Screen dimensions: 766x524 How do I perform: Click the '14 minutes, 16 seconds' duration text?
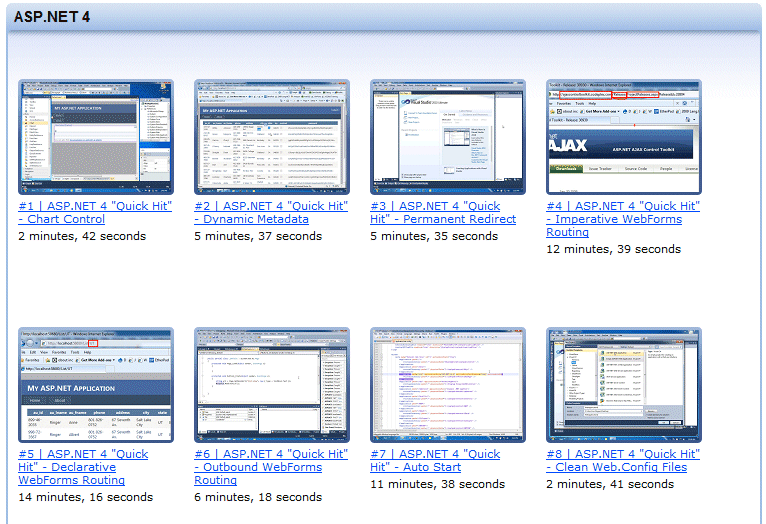point(85,497)
